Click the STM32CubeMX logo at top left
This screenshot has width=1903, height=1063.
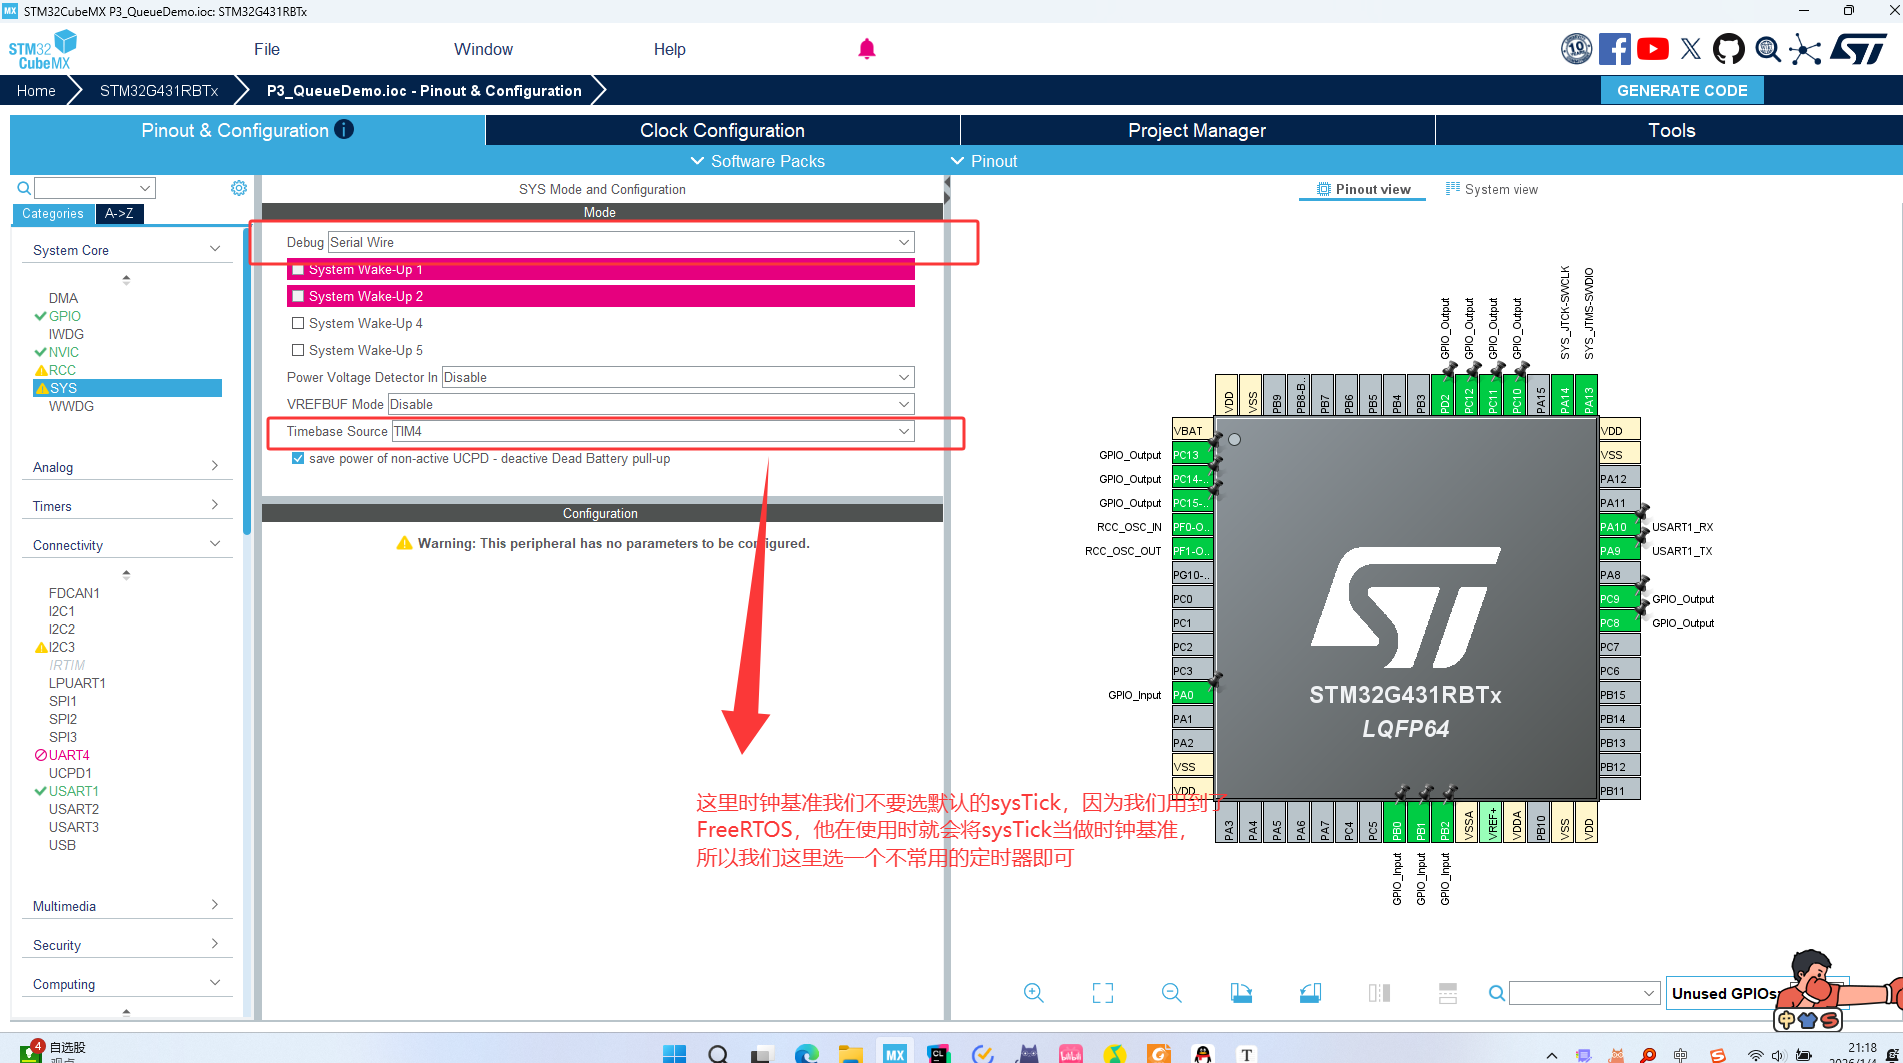(x=42, y=49)
